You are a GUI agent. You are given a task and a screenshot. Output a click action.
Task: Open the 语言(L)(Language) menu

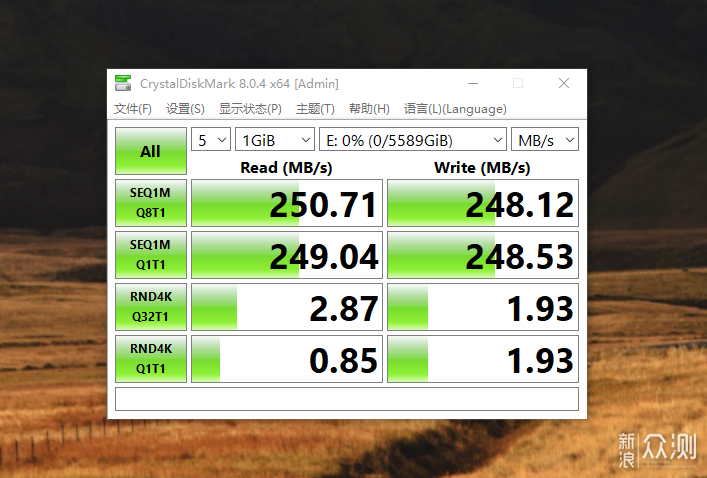(x=455, y=109)
